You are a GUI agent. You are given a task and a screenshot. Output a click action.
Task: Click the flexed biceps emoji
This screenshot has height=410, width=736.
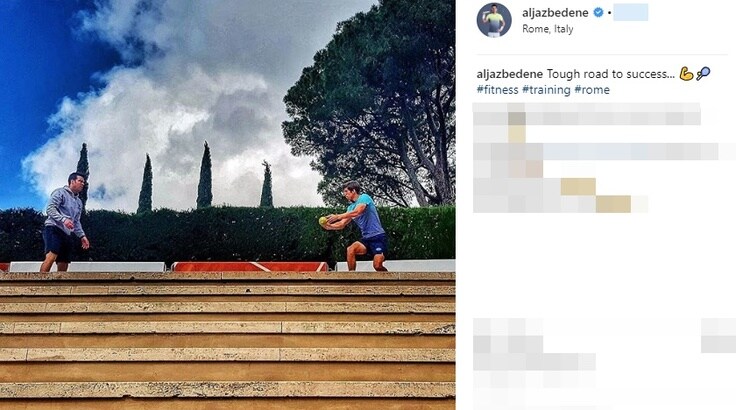686,74
